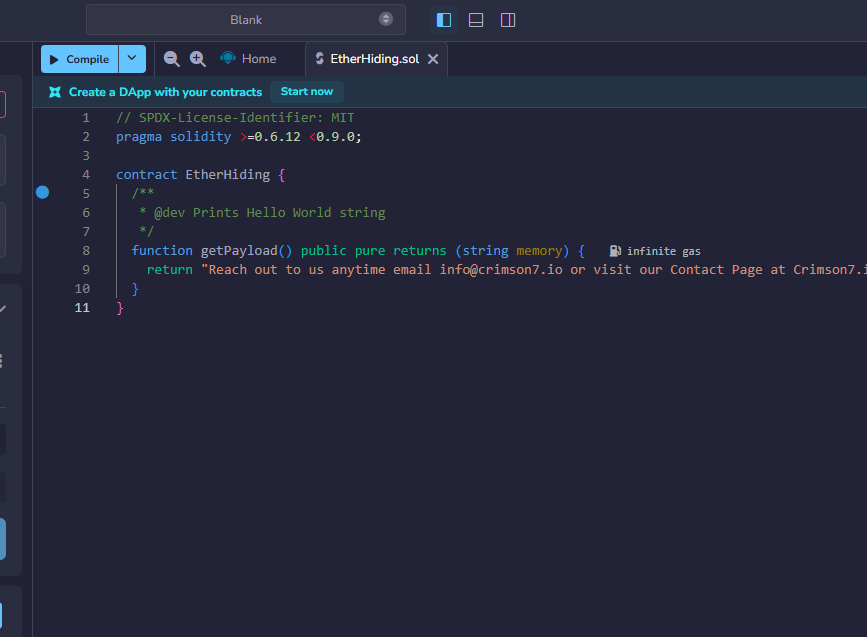The height and width of the screenshot is (637, 867).
Task: Click the Solidity file icon on EtherHiding.sol tab
Action: tap(320, 59)
